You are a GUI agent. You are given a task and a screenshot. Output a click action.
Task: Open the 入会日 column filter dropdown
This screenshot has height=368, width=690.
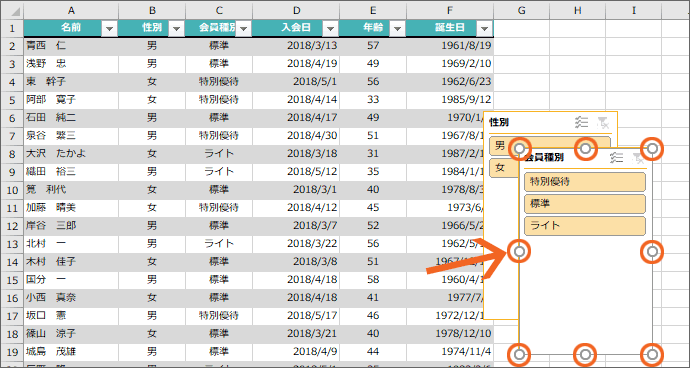click(x=330, y=29)
